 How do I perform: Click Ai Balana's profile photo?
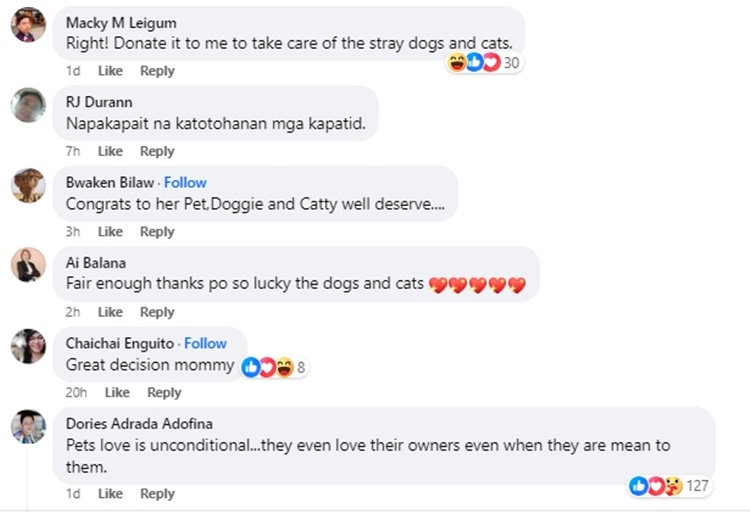pos(28,265)
